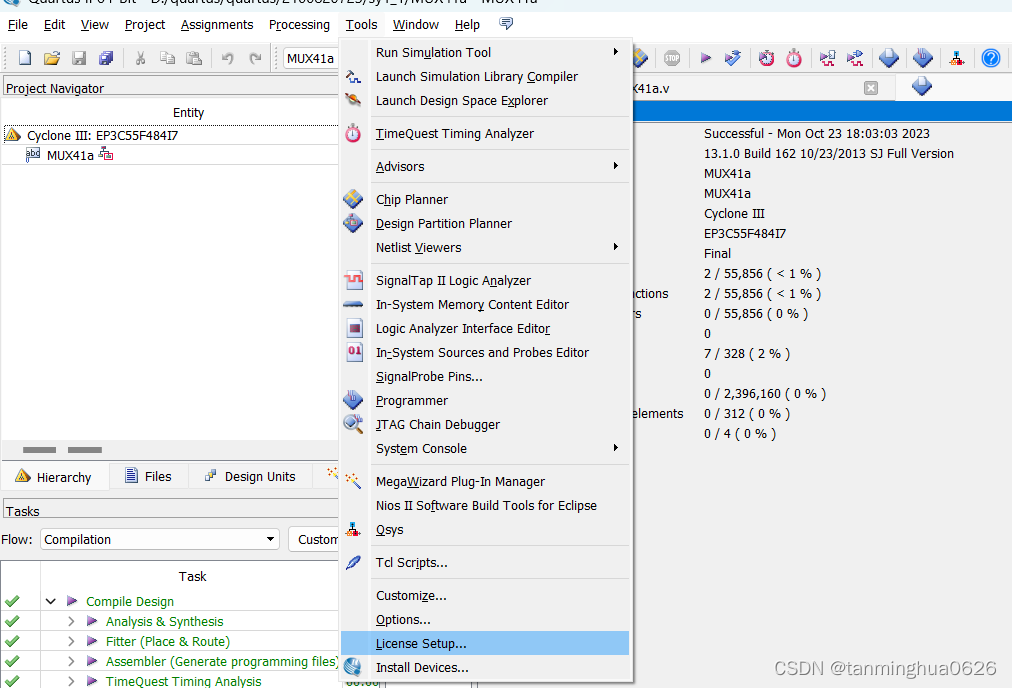Select MUX41a entity in hierarchy
The width and height of the screenshot is (1012, 688).
coord(70,156)
